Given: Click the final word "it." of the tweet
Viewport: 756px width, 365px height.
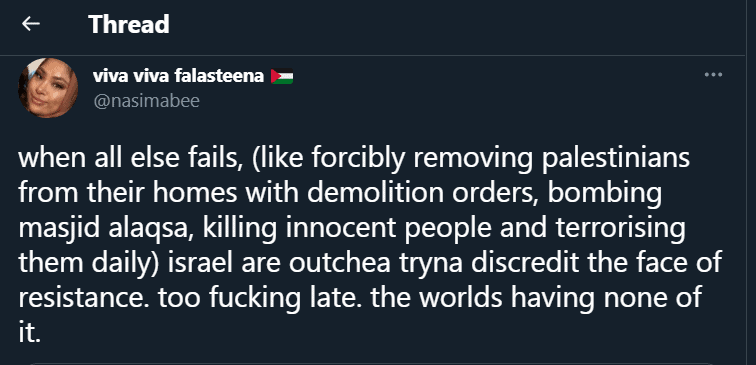Looking at the screenshot, I should (29, 332).
